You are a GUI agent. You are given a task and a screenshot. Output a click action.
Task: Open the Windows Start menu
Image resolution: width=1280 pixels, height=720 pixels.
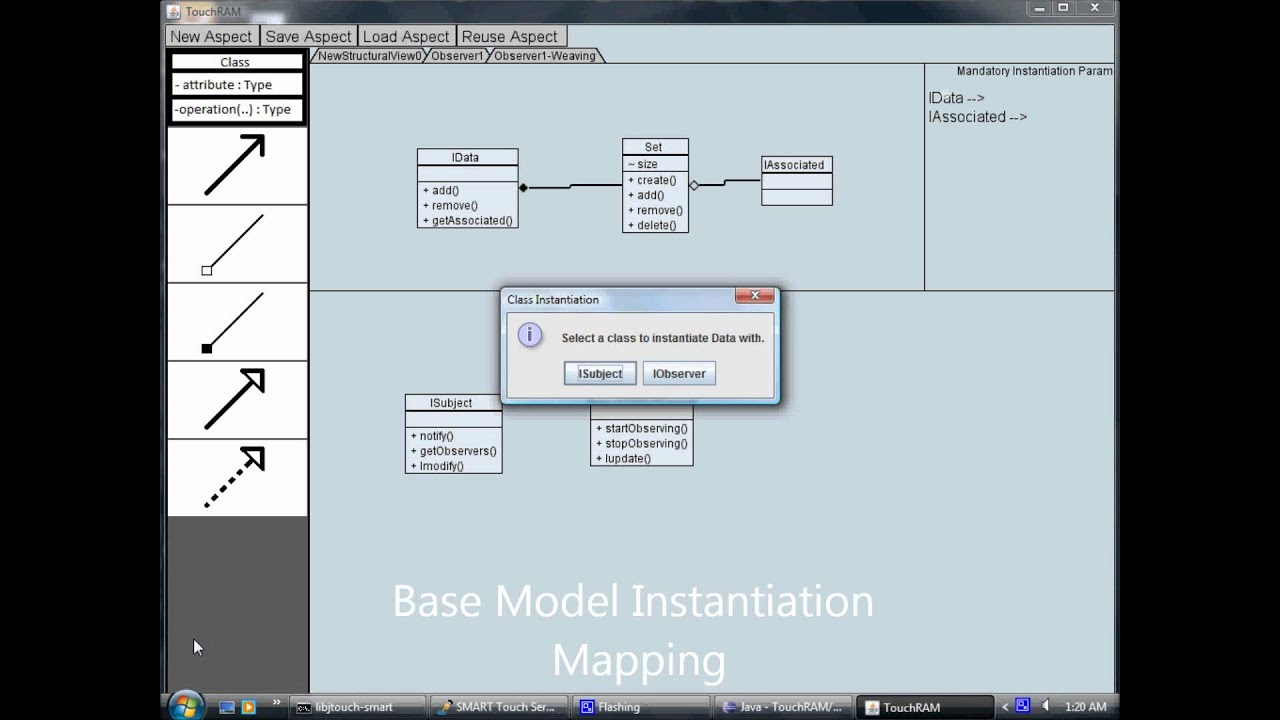pos(184,706)
